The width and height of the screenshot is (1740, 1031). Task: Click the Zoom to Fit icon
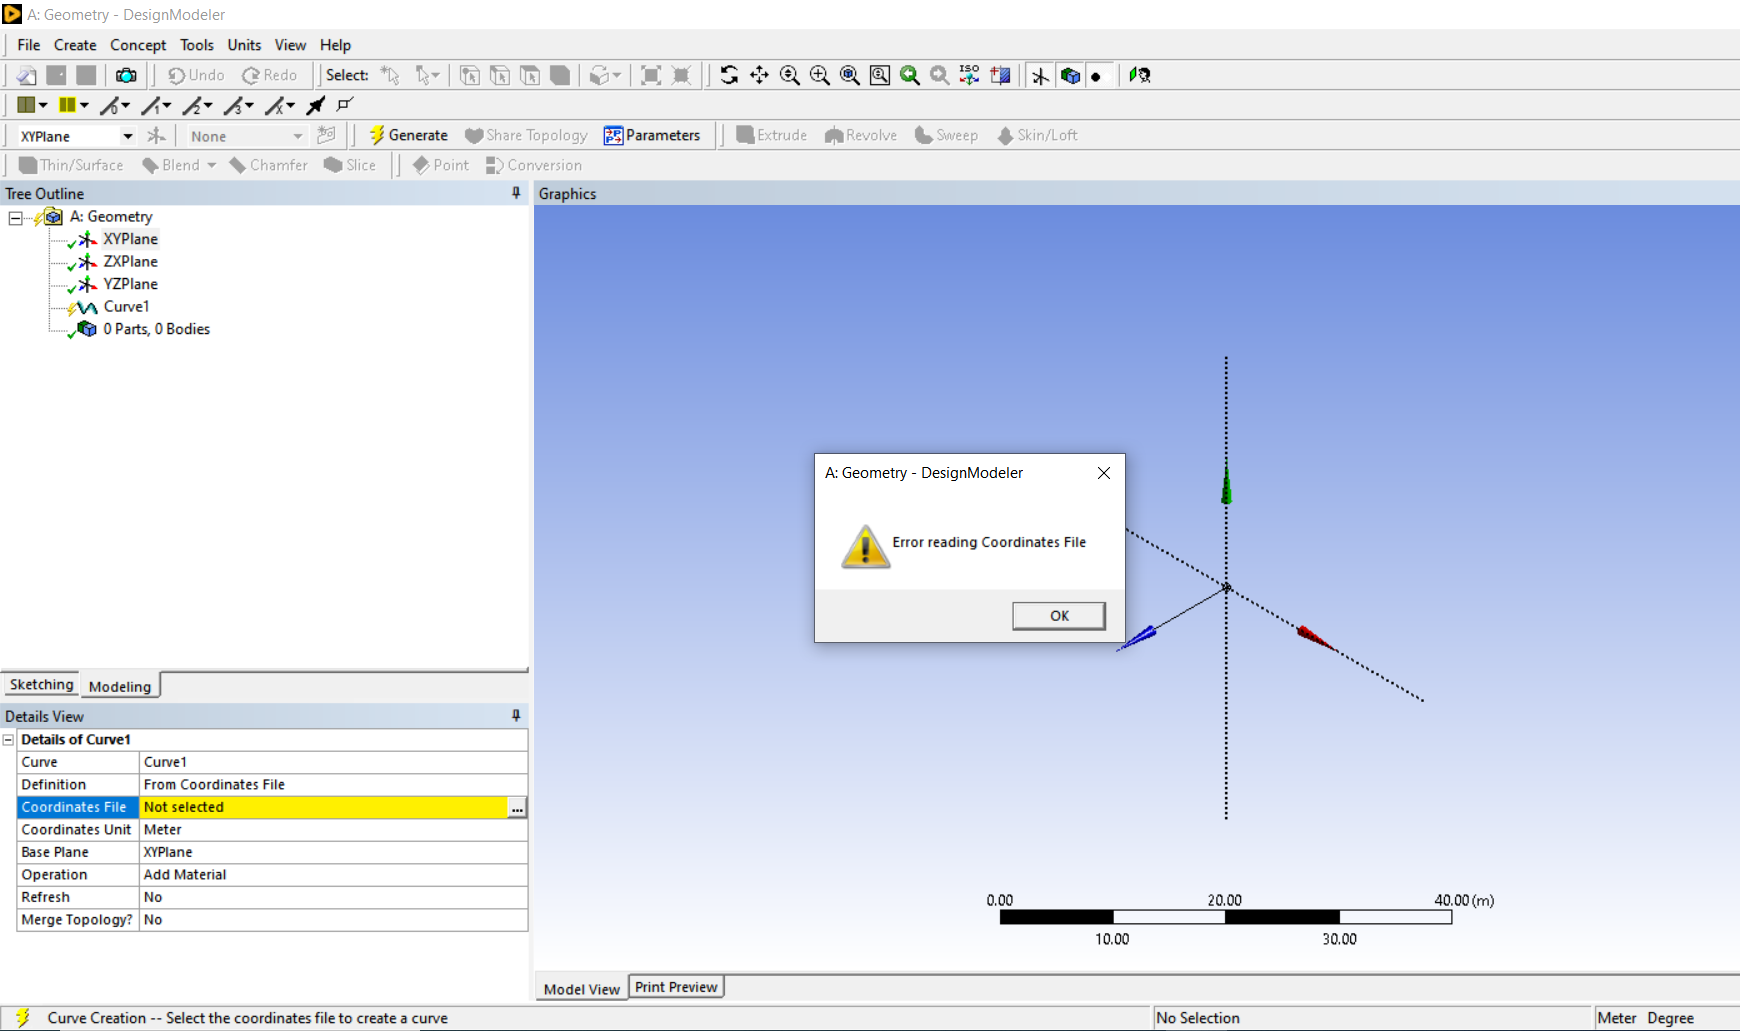(x=849, y=75)
